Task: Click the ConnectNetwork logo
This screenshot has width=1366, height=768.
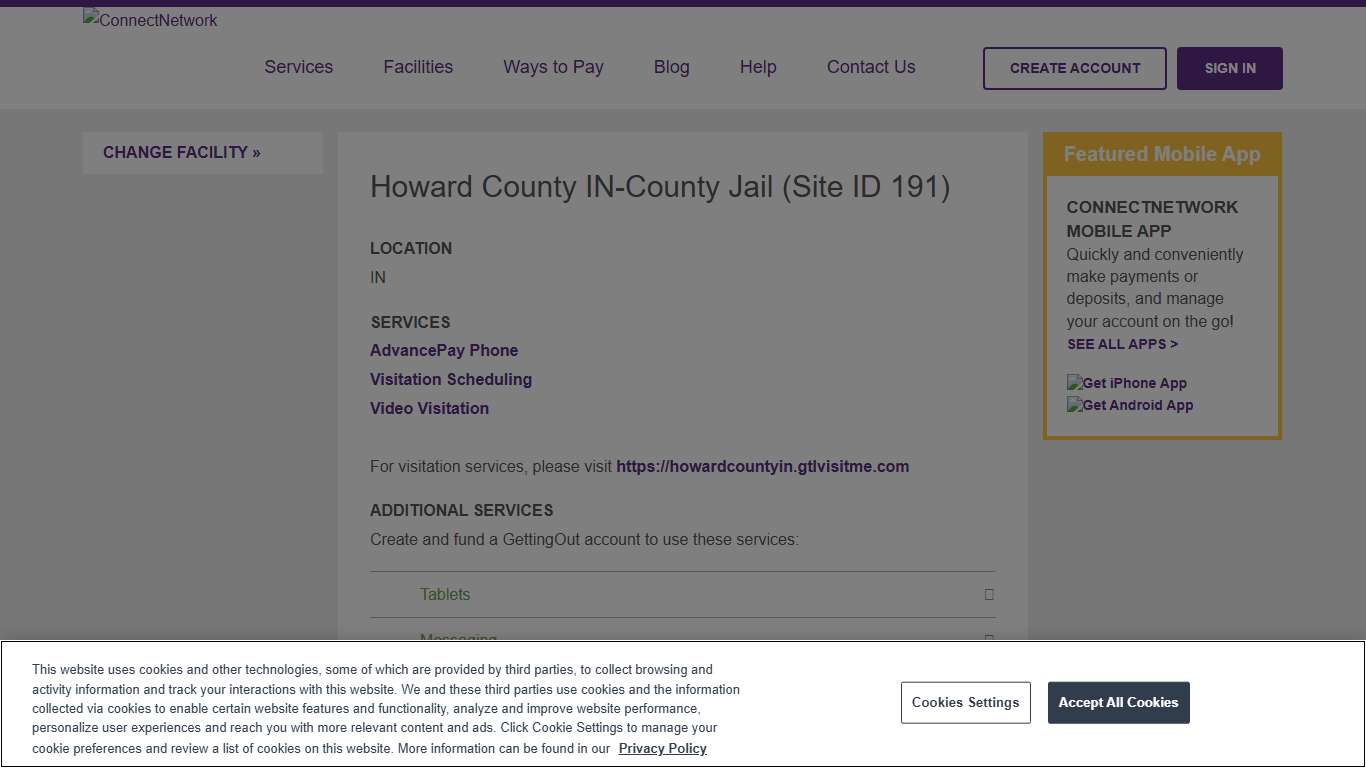Action: tap(149, 20)
